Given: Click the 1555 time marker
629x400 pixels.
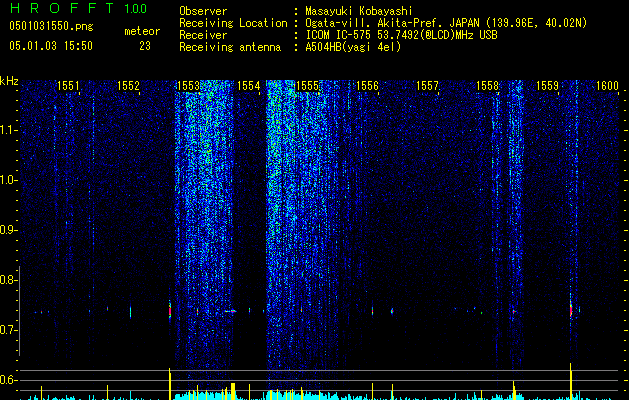Looking at the screenshot, I should [308, 86].
